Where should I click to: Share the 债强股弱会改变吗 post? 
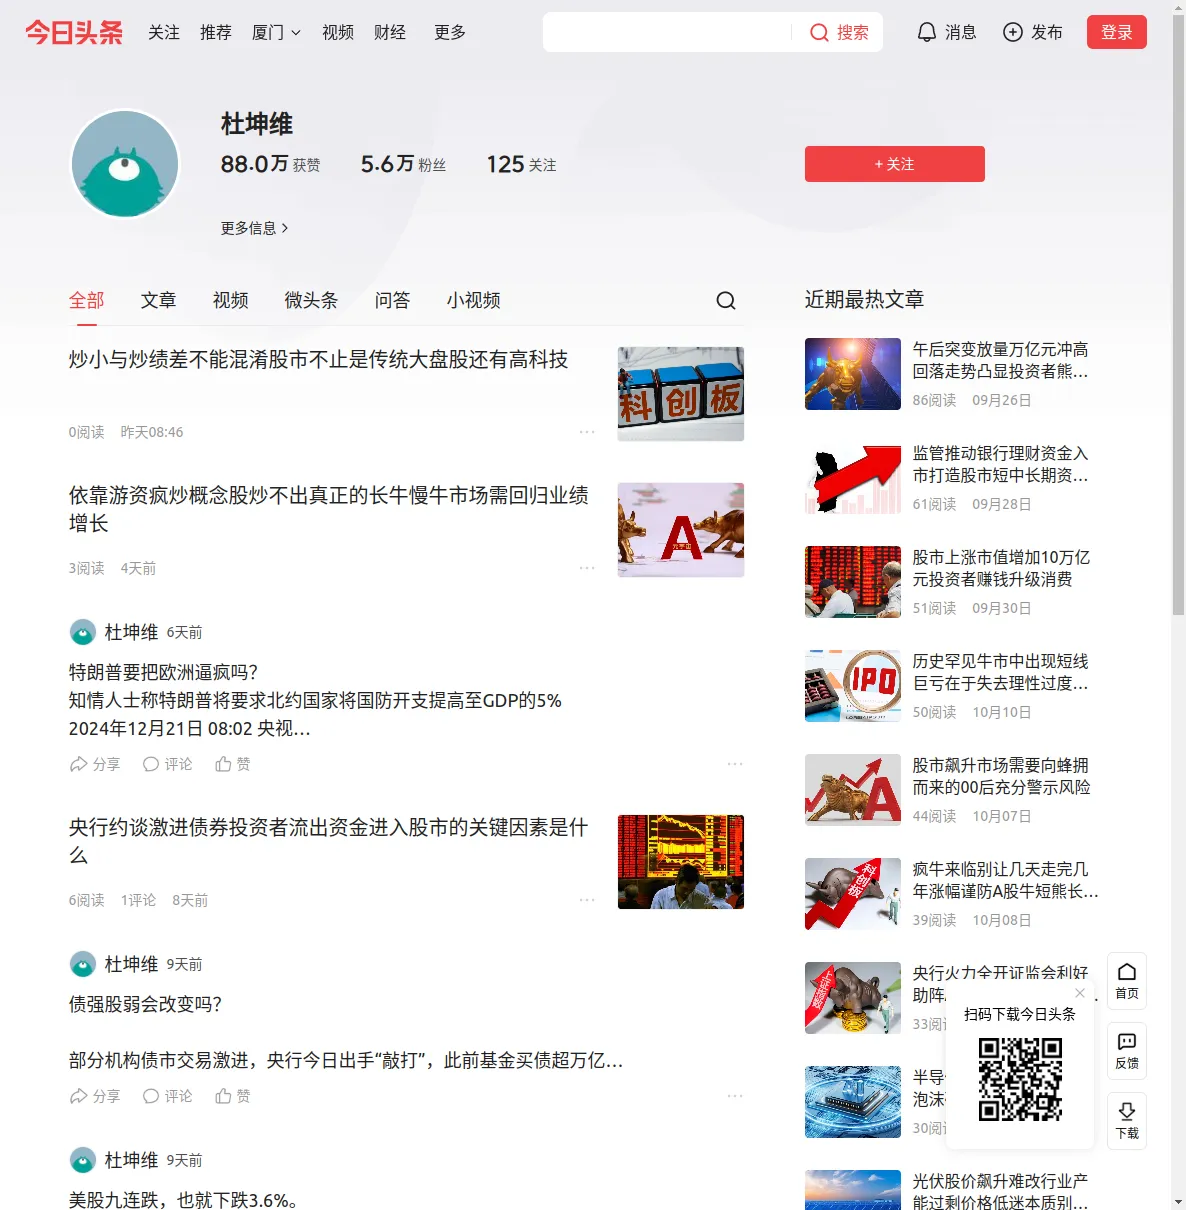point(94,1096)
